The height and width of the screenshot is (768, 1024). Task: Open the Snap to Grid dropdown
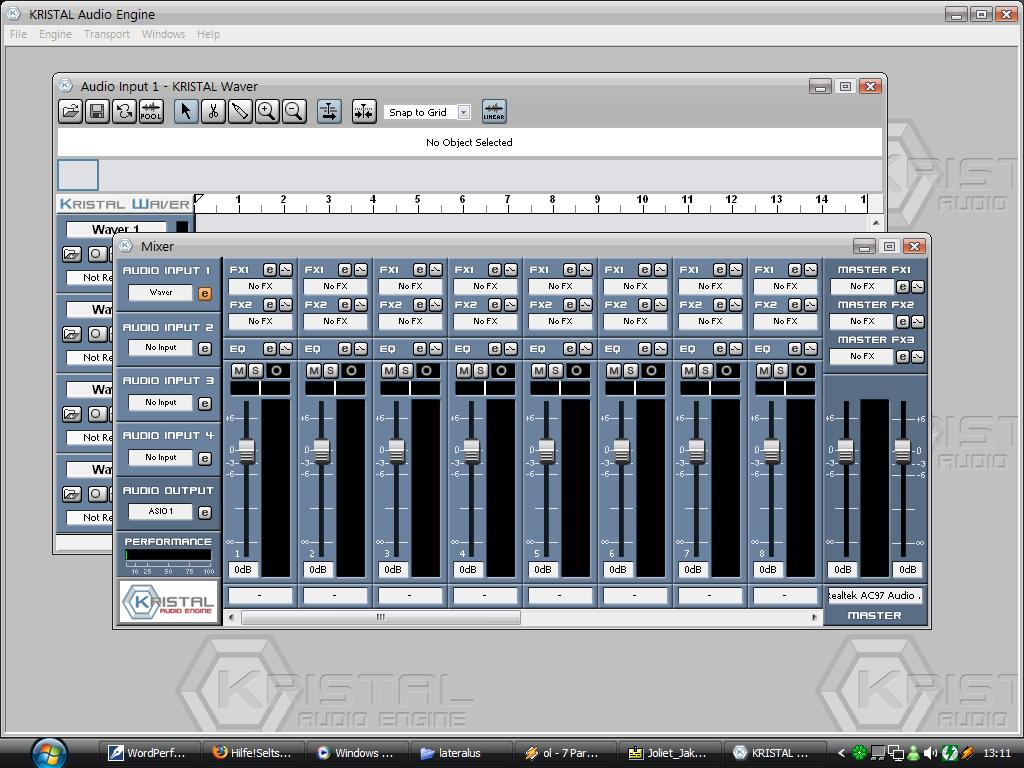coord(464,112)
